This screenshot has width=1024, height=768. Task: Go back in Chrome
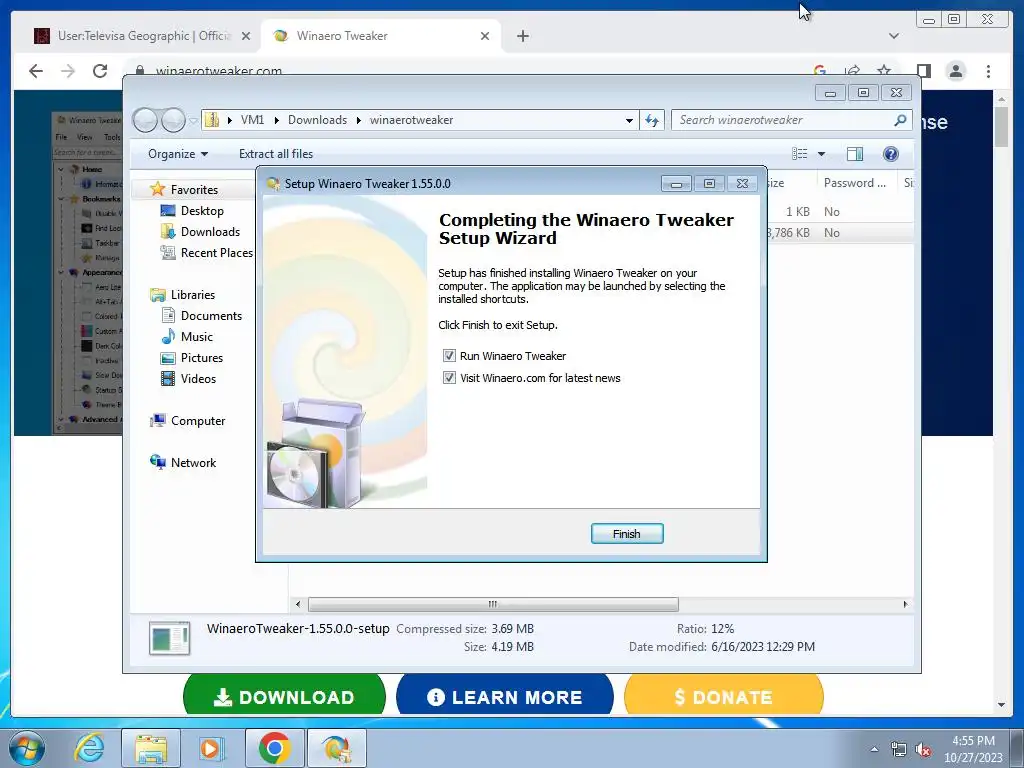click(x=36, y=71)
